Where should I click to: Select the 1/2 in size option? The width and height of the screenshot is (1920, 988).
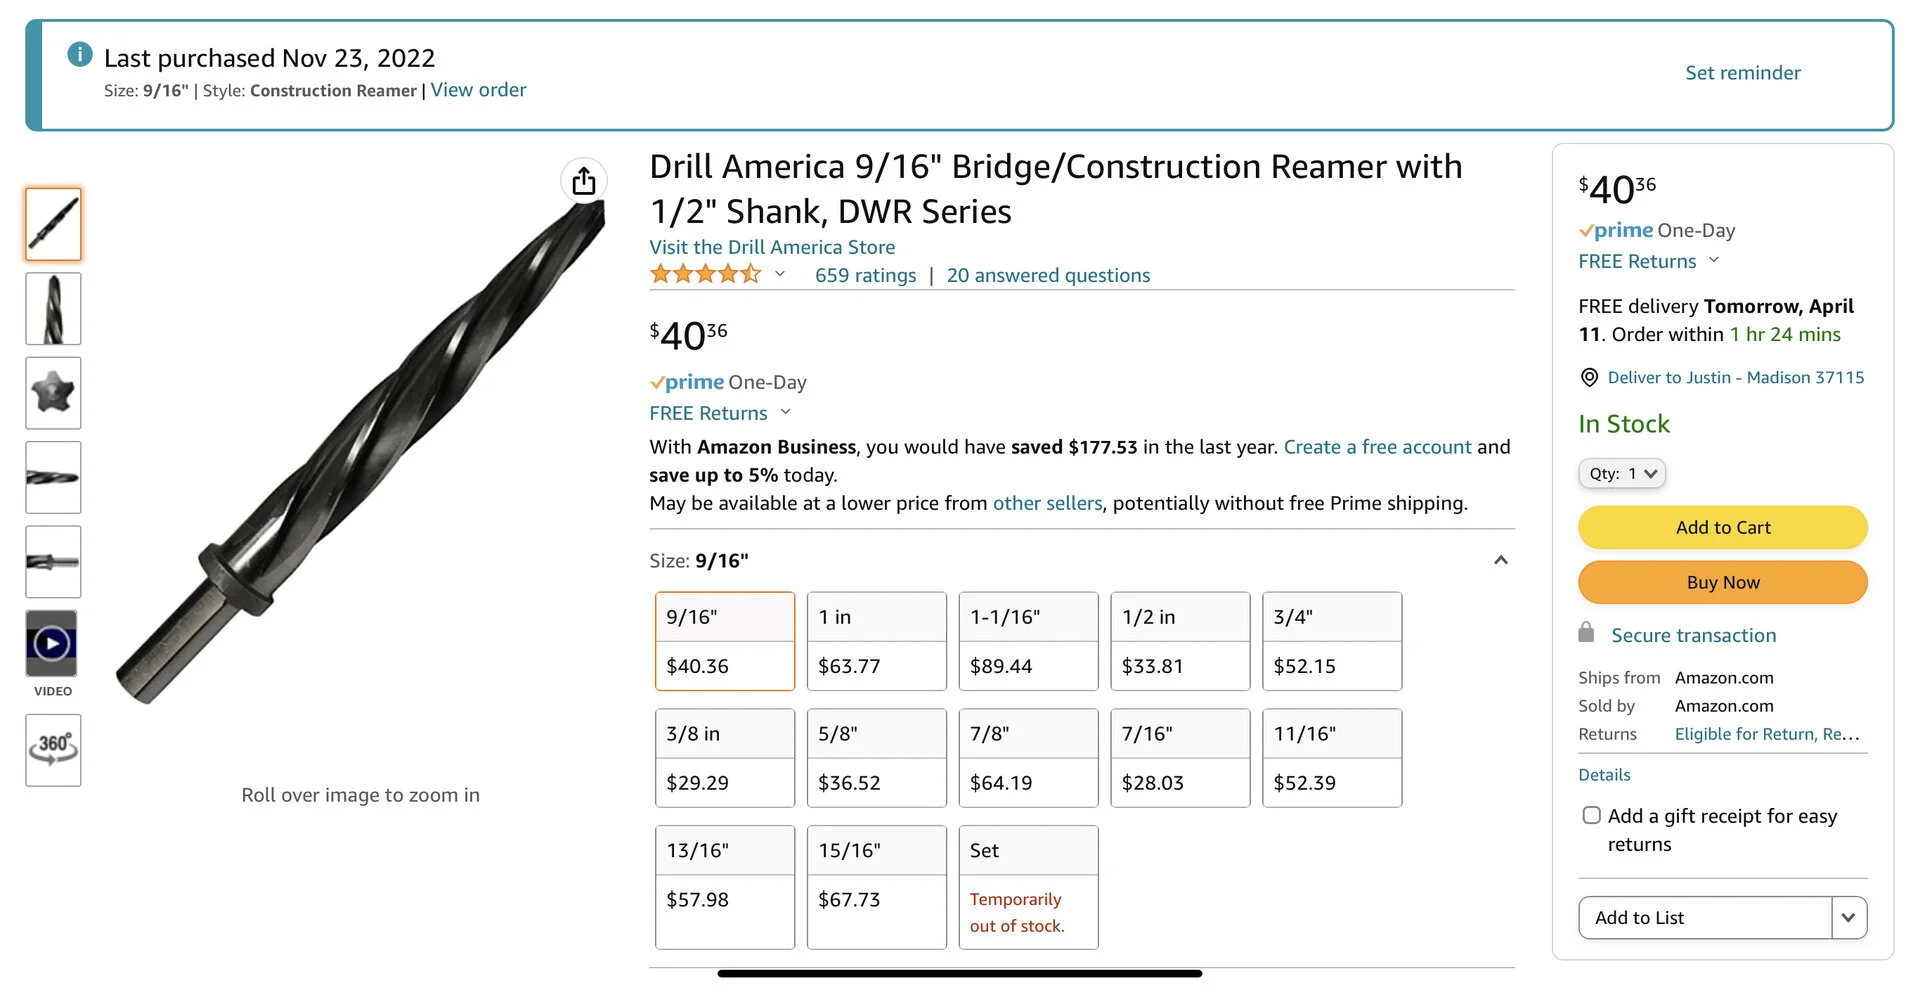click(x=1180, y=641)
